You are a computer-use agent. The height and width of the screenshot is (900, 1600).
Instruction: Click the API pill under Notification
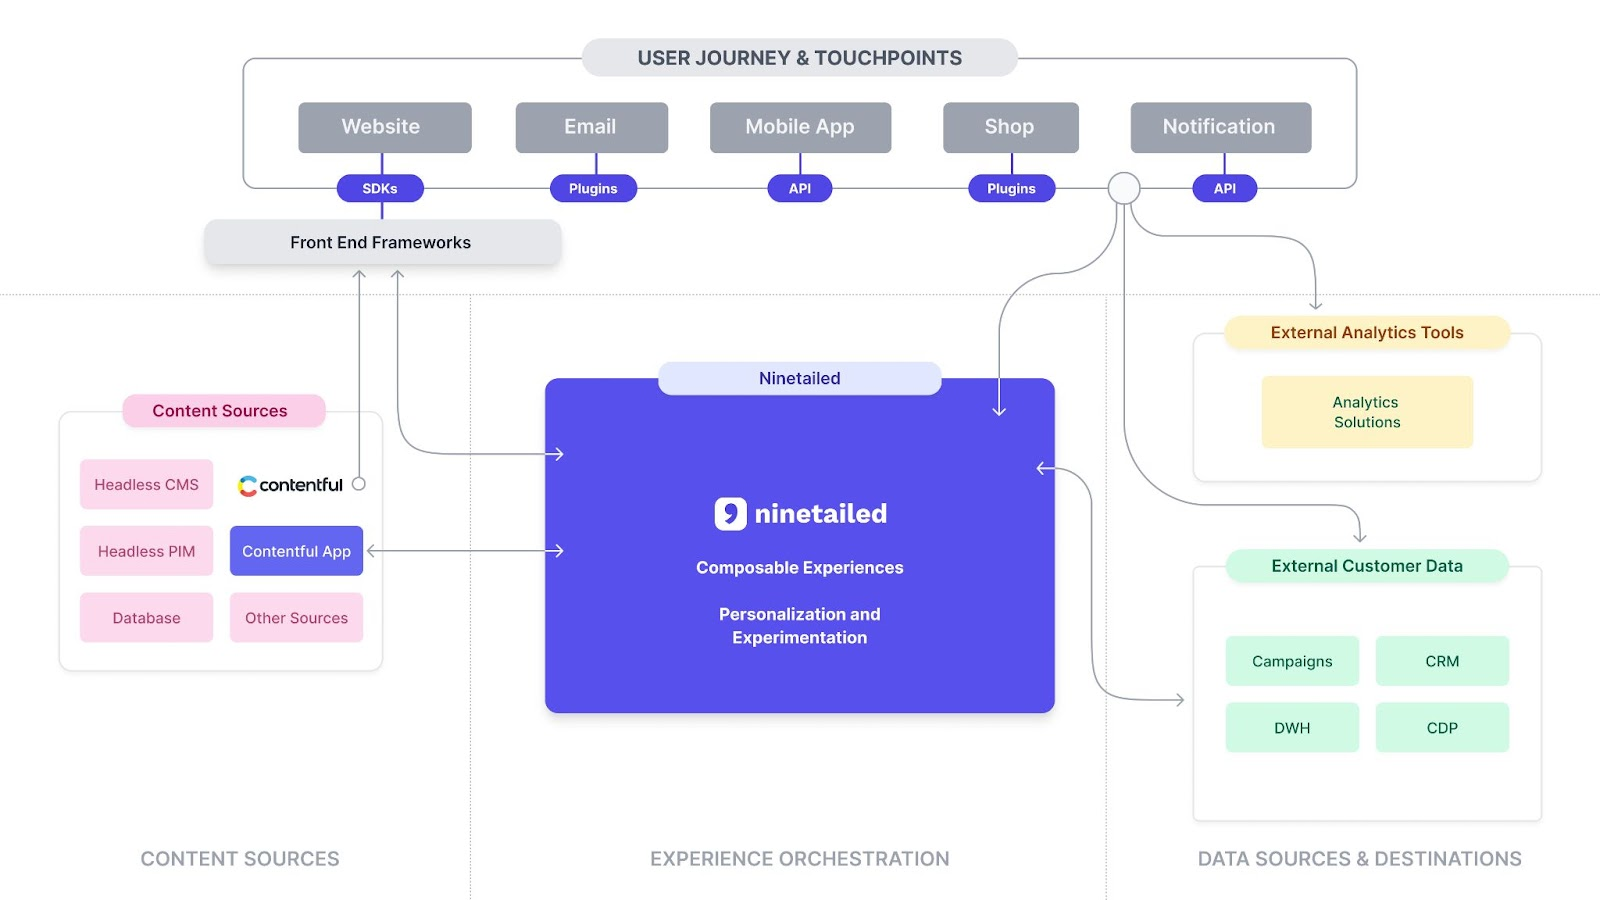1225,188
